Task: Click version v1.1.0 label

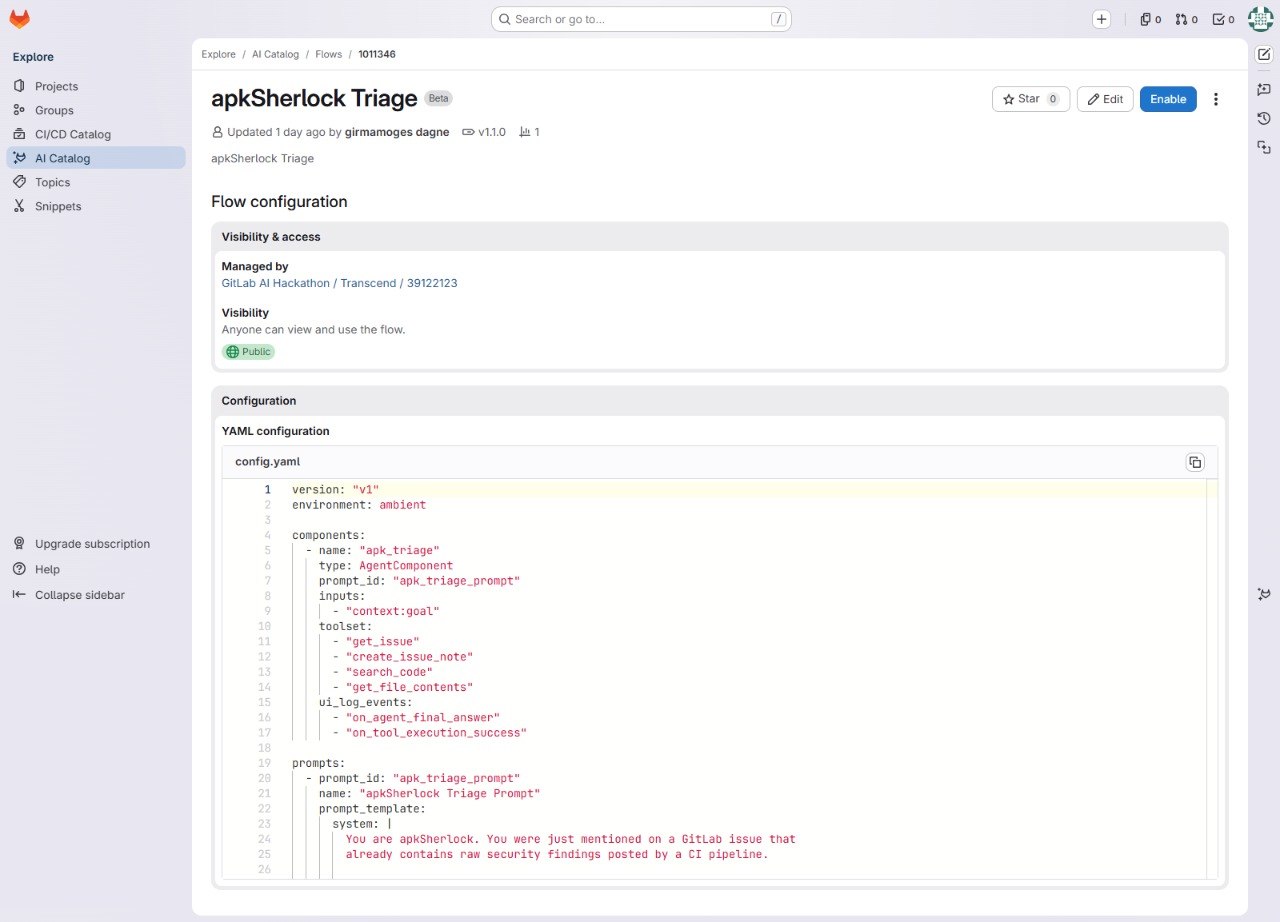Action: [x=484, y=132]
